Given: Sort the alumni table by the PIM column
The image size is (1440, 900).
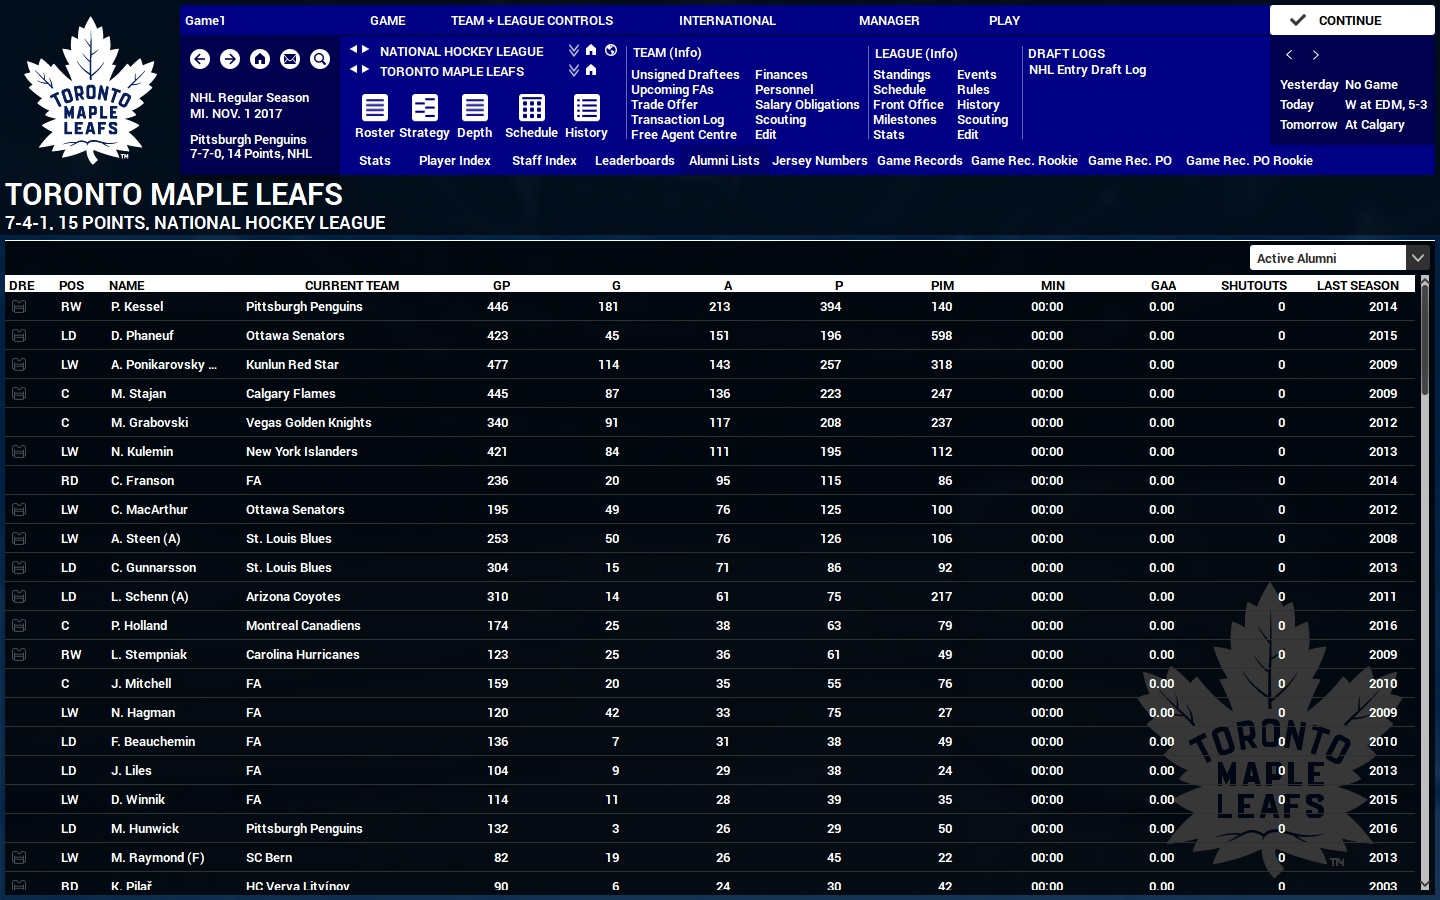Looking at the screenshot, I should tap(942, 285).
